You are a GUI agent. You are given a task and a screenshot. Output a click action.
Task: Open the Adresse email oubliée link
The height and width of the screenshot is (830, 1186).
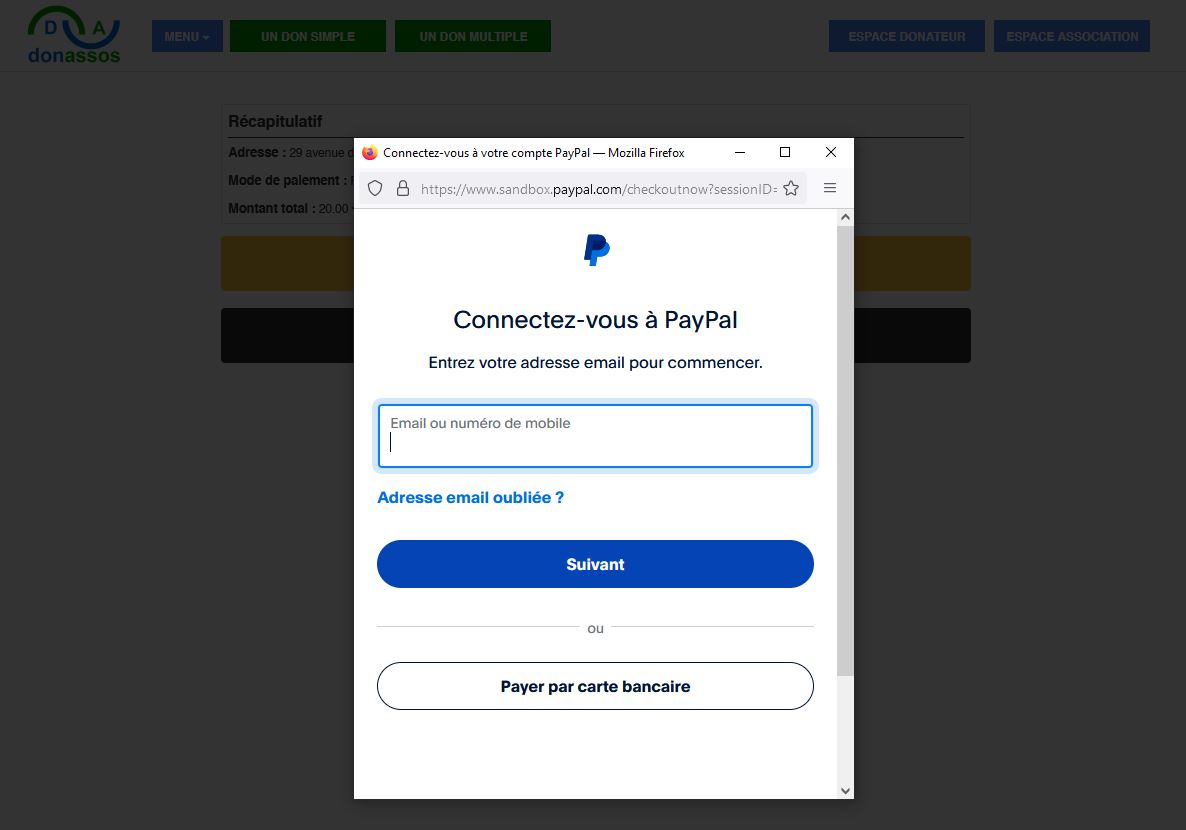pos(470,498)
